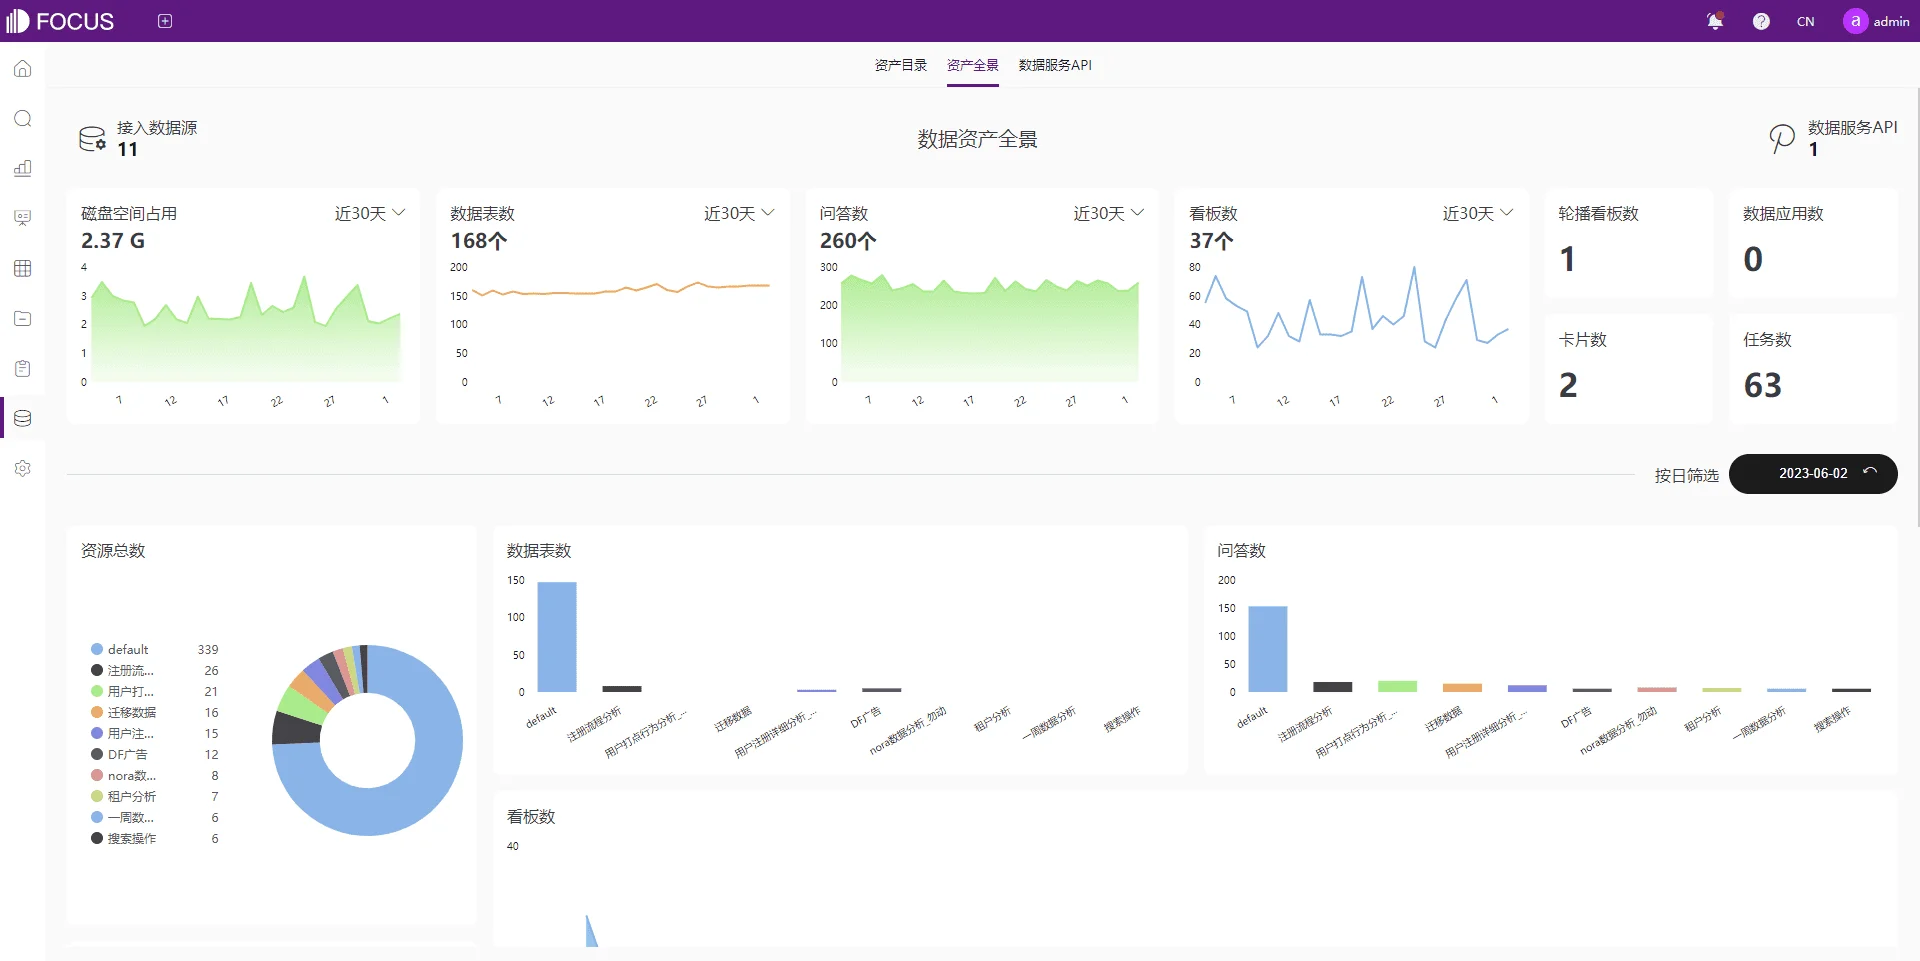Select the presentation board icon in sidebar
Viewport: 1920px width, 961px height.
(22, 218)
